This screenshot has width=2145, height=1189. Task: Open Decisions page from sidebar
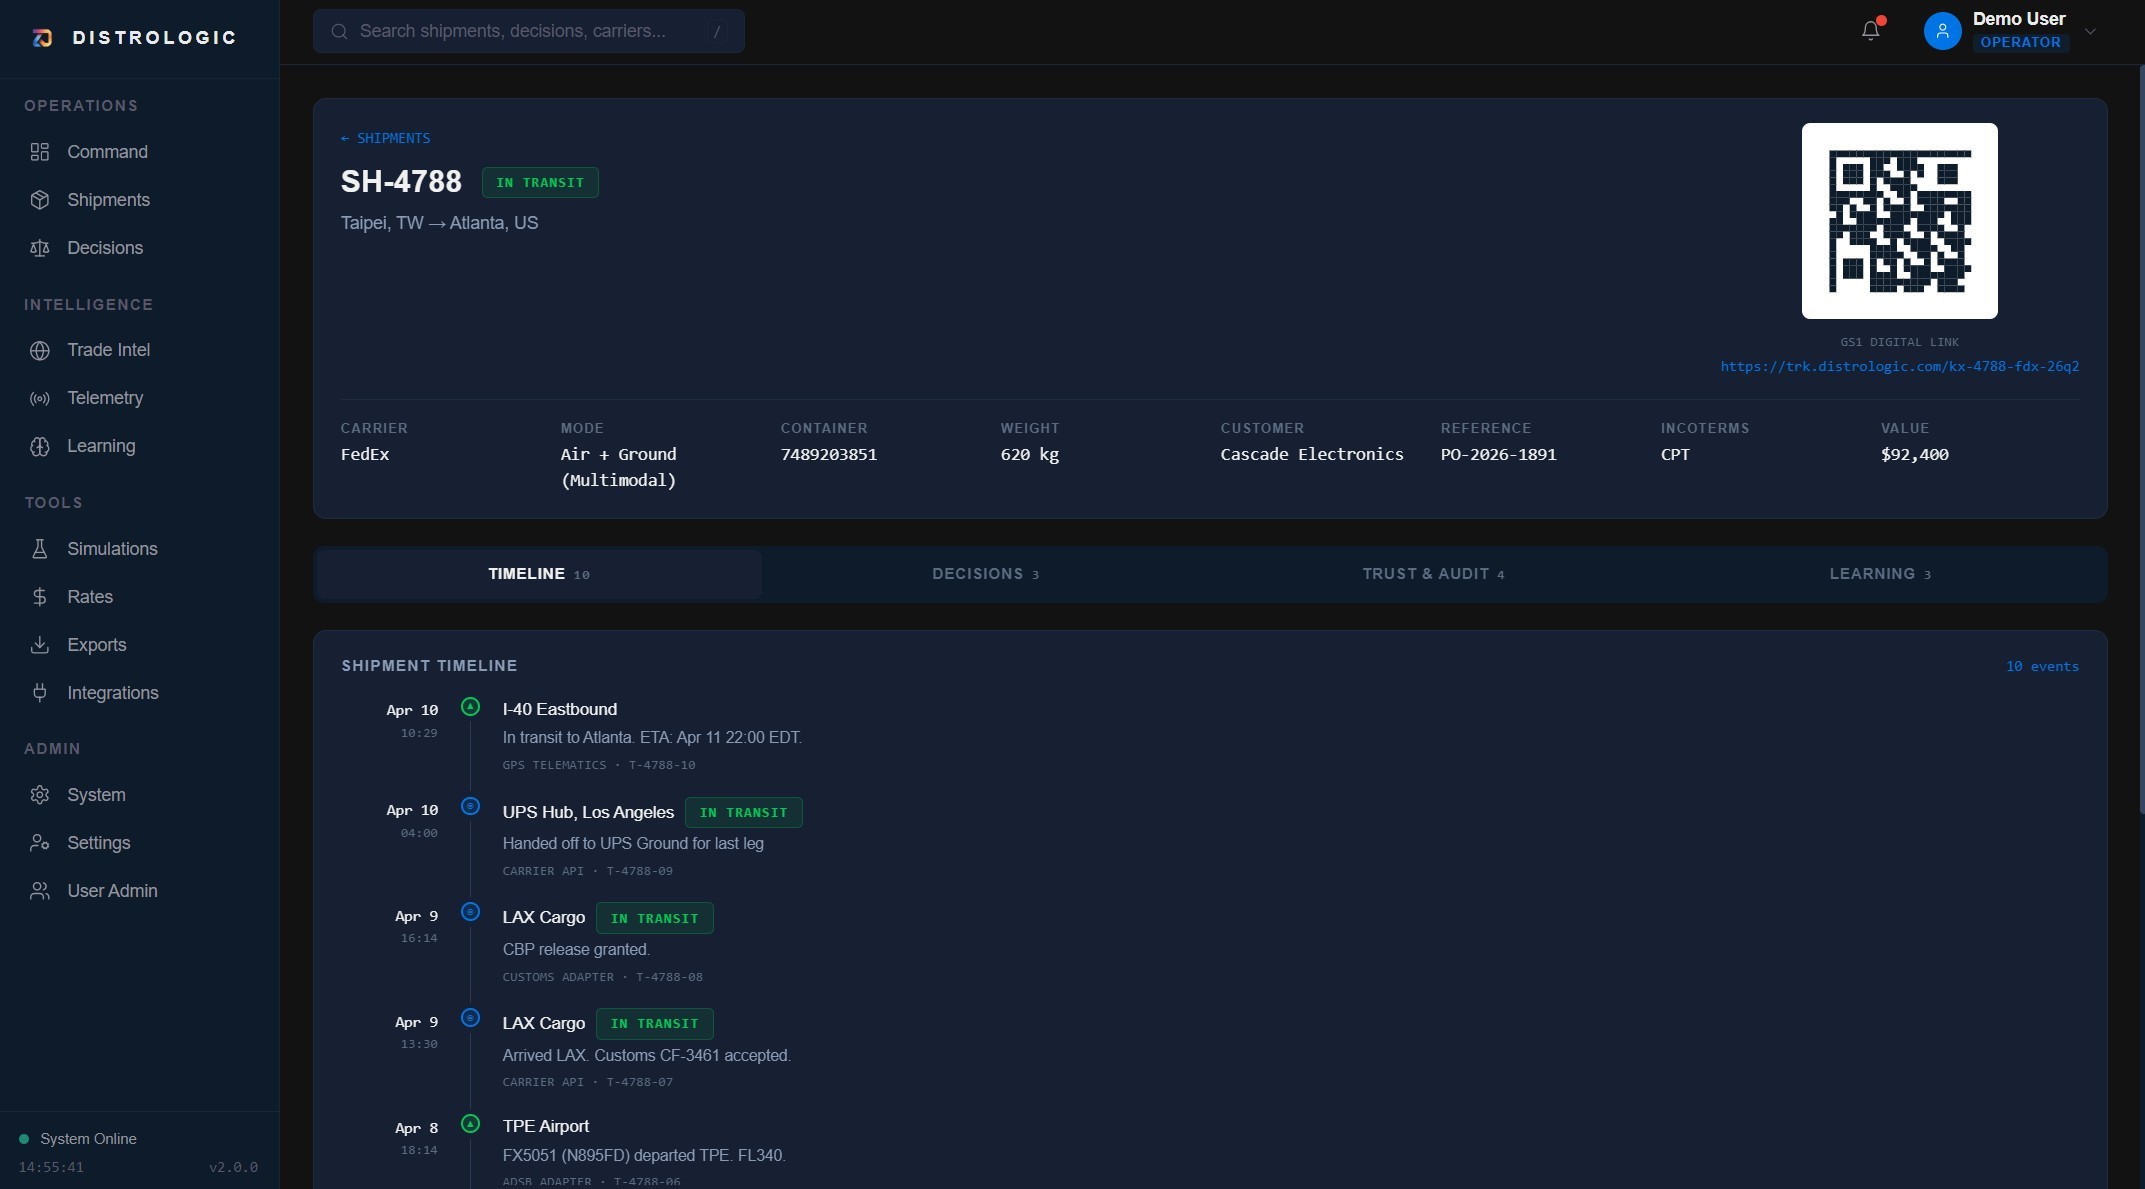(105, 248)
